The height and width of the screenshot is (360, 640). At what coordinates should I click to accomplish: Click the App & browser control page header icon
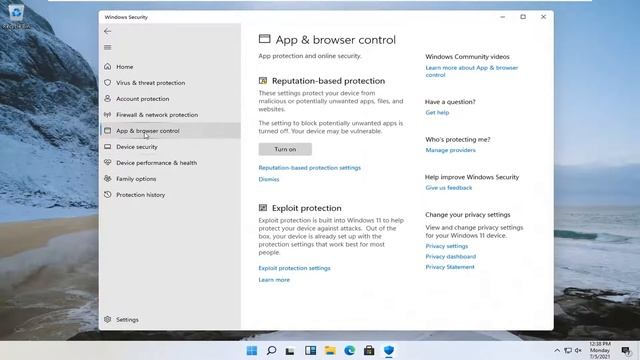(264, 39)
